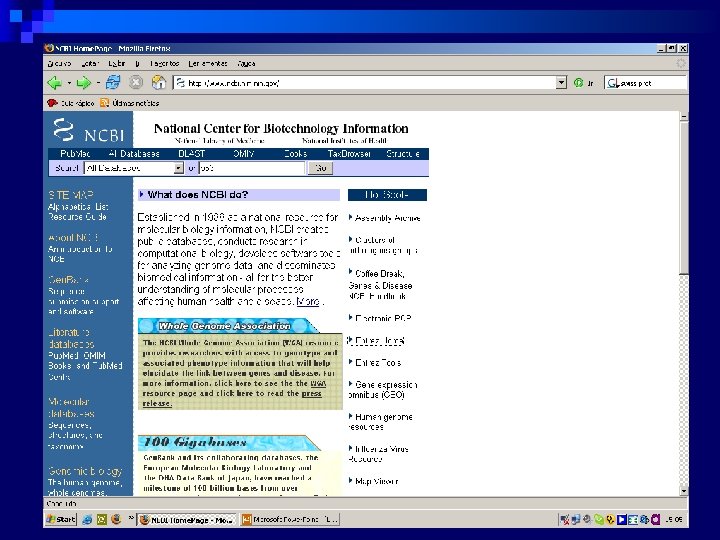Image resolution: width=720 pixels, height=540 pixels.
Task: Select the Structure navigation tab
Action: pyautogui.click(x=403, y=154)
